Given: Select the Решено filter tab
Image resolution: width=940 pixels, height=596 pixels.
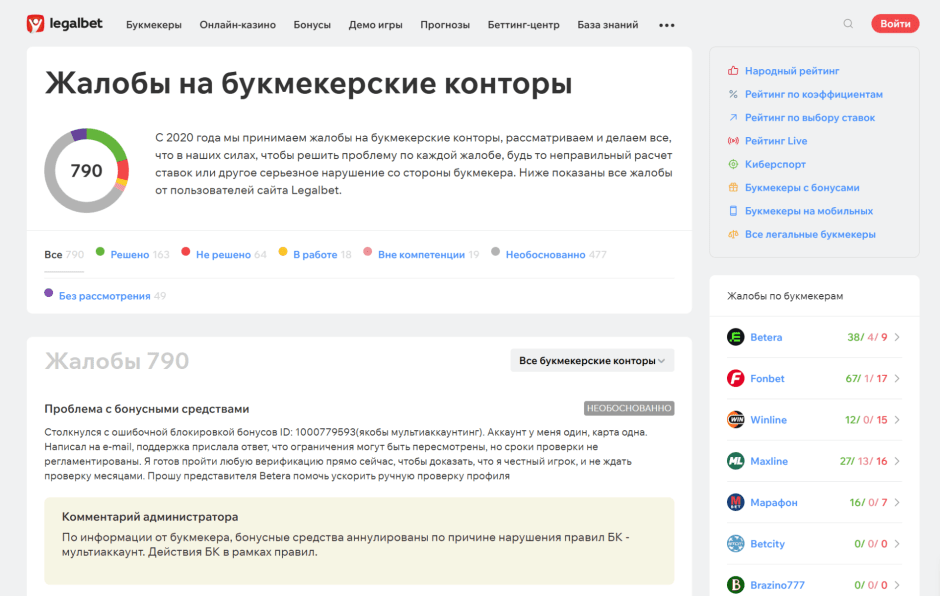Looking at the screenshot, I should [132, 254].
